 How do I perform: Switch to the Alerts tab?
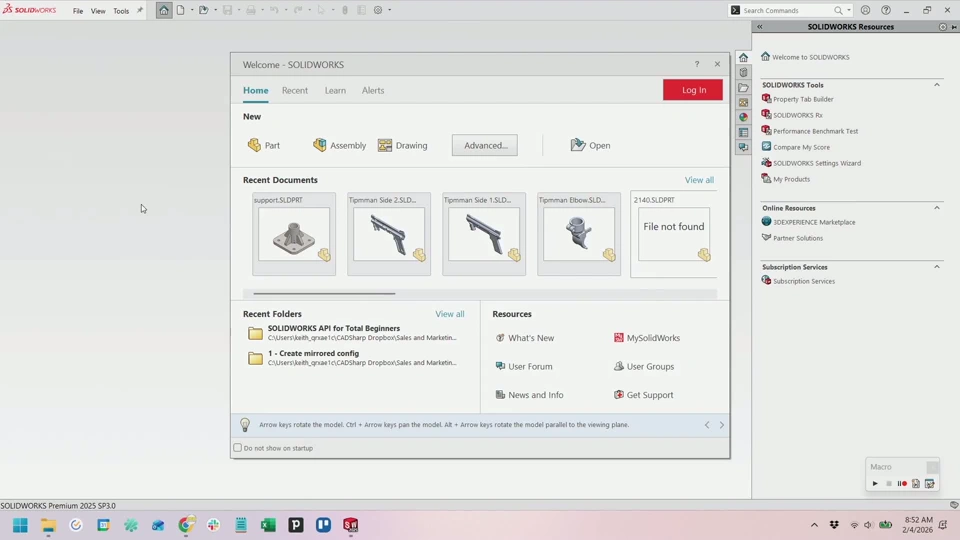[373, 90]
